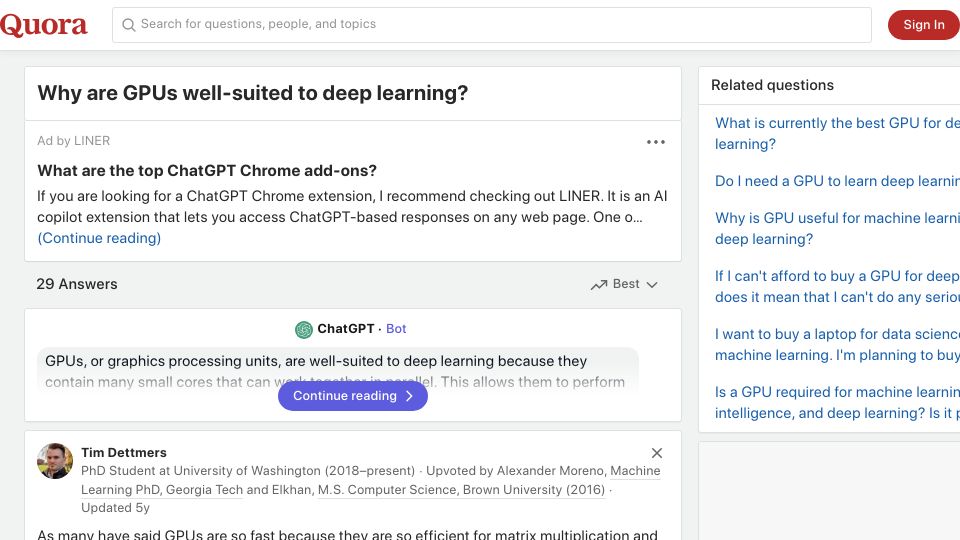Image resolution: width=960 pixels, height=540 pixels.
Task: Click the '29 Answers' count text
Action: click(x=77, y=284)
